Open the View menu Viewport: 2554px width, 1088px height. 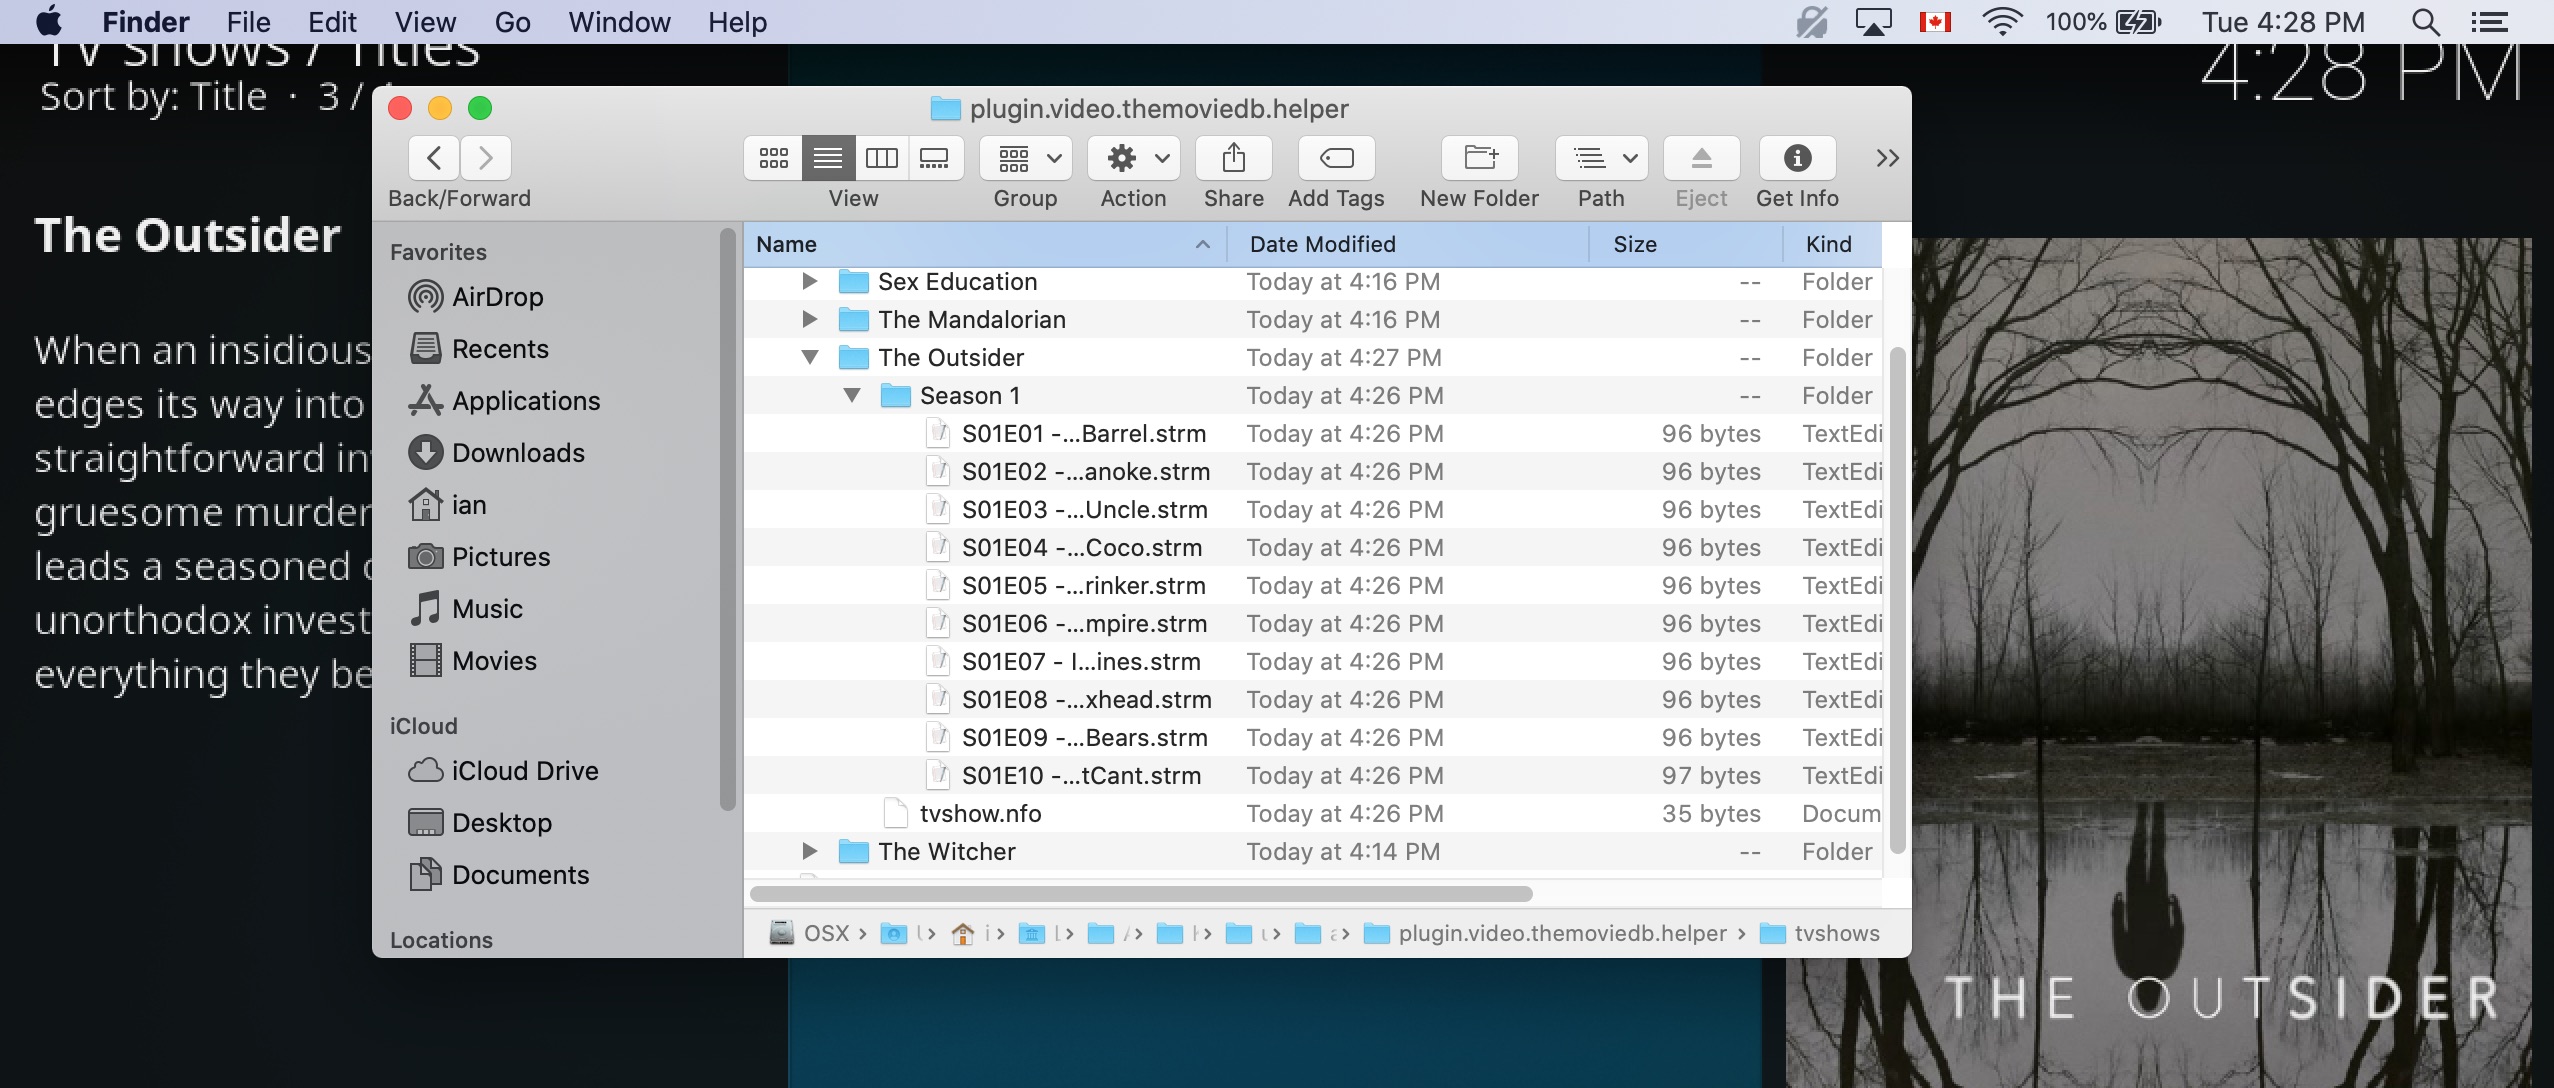425,21
